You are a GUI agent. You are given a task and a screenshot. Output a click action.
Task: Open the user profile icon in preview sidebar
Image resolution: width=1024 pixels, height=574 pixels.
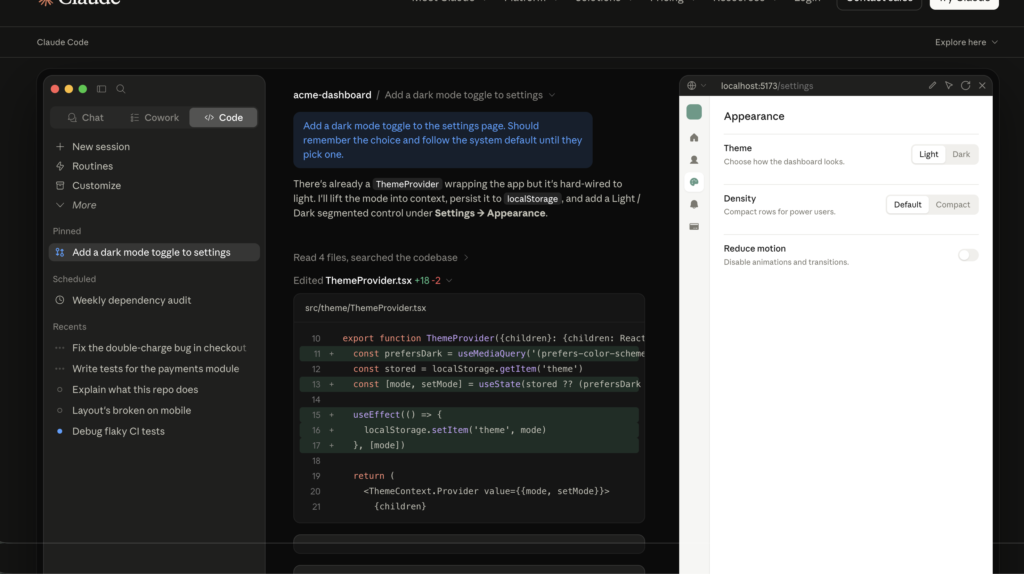(x=694, y=160)
